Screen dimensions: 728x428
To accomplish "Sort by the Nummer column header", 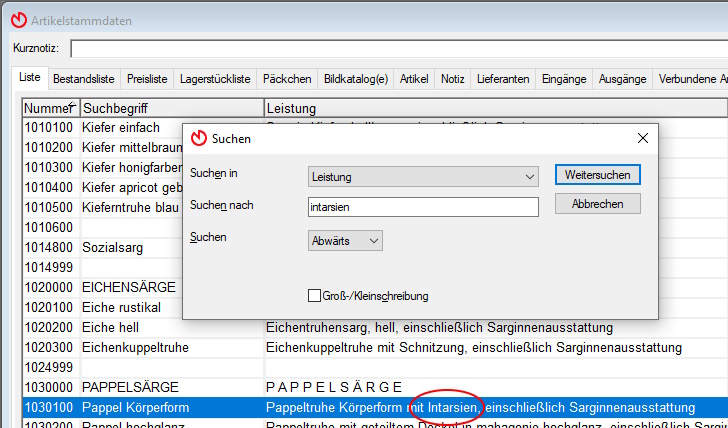I will click(x=51, y=108).
